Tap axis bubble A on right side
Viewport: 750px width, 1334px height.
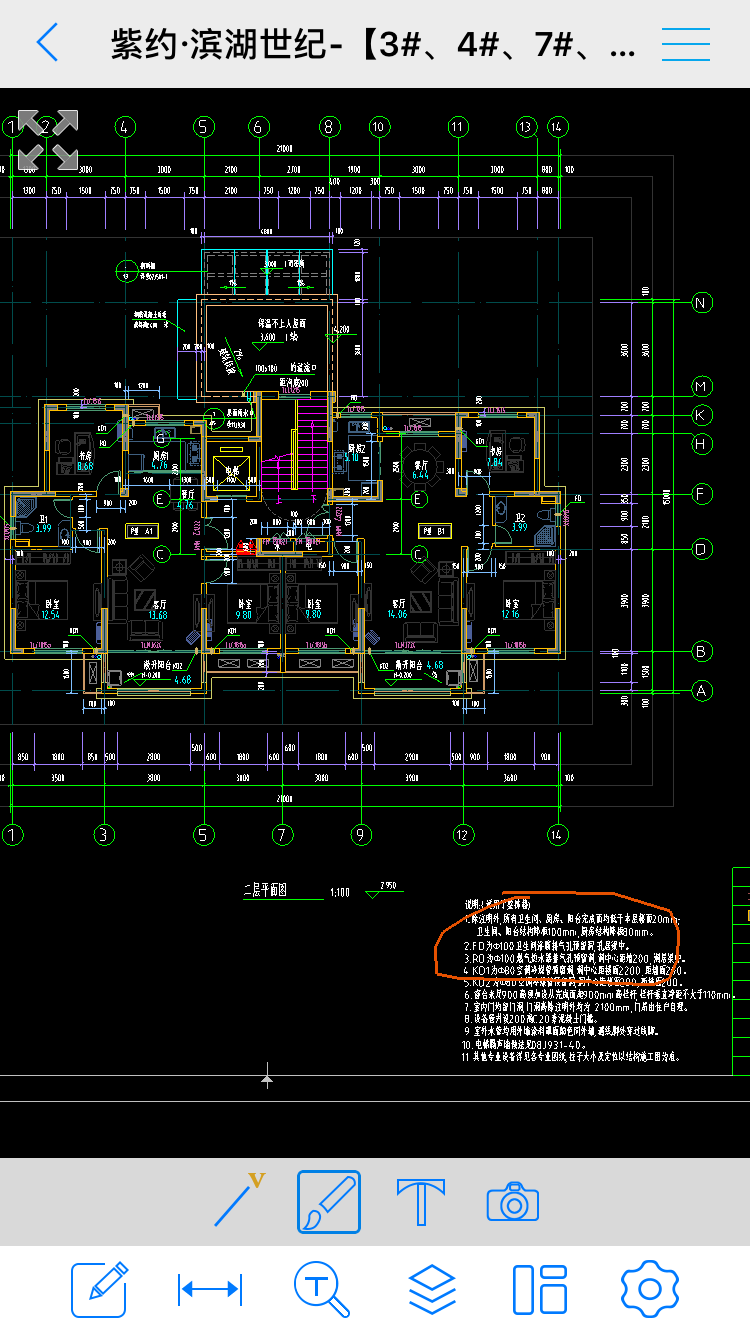701,690
